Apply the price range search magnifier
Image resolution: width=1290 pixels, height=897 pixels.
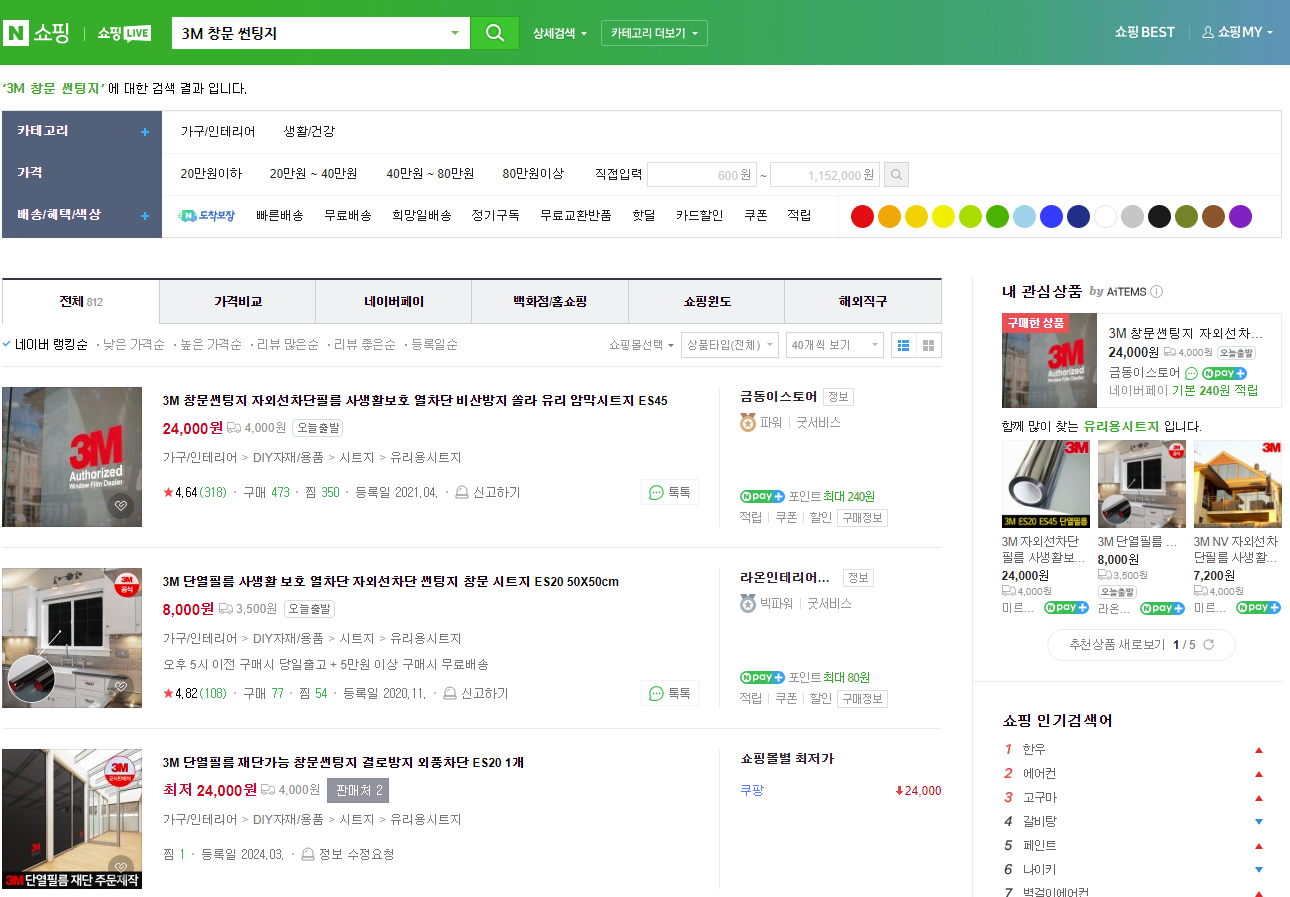point(897,175)
